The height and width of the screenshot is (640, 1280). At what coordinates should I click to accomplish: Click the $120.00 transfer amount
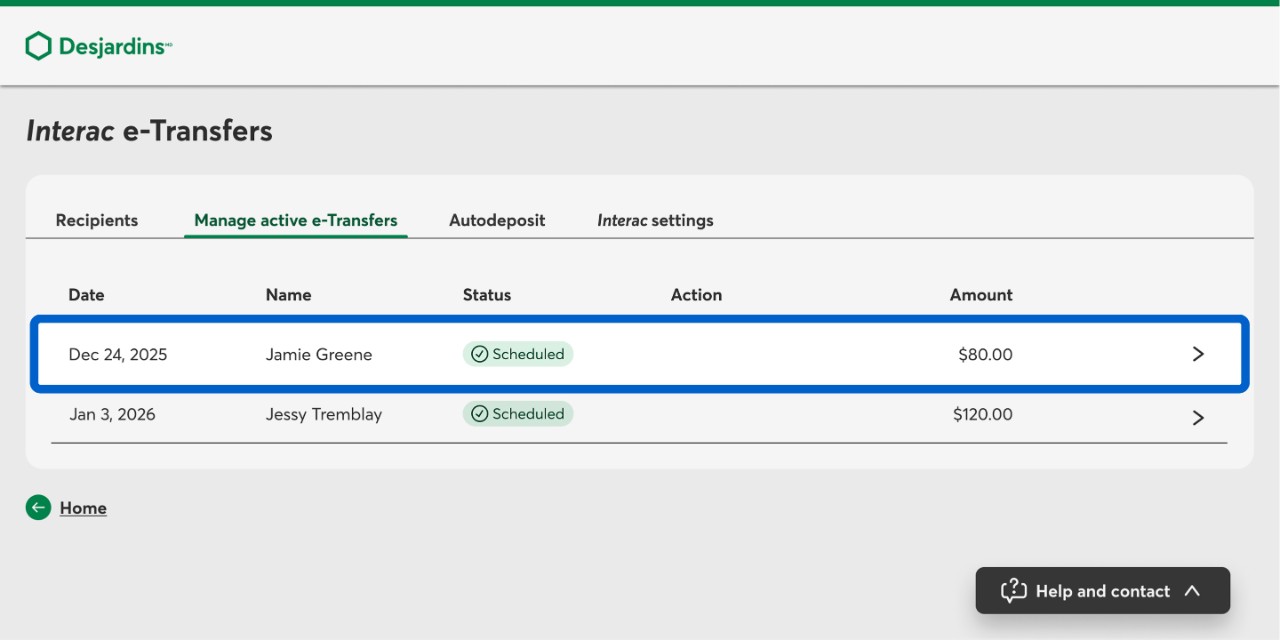pos(982,414)
